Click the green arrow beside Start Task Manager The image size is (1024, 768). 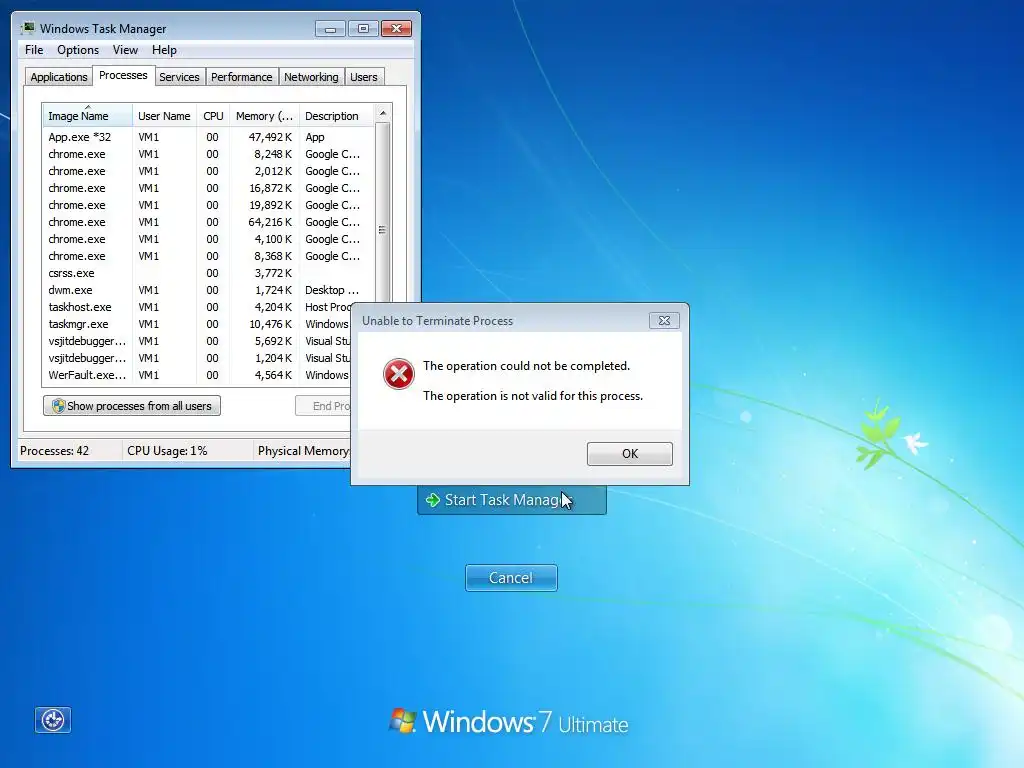click(x=432, y=500)
